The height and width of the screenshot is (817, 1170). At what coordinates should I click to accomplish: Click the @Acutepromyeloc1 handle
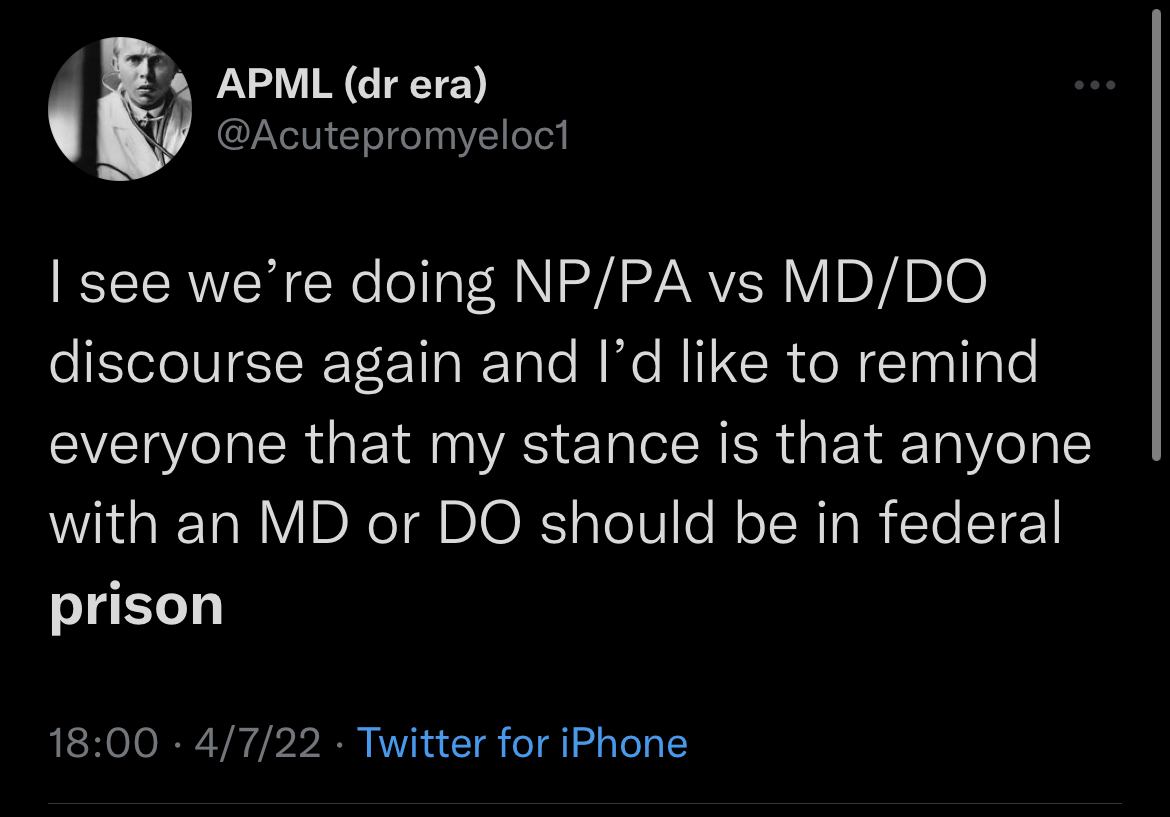pos(392,134)
